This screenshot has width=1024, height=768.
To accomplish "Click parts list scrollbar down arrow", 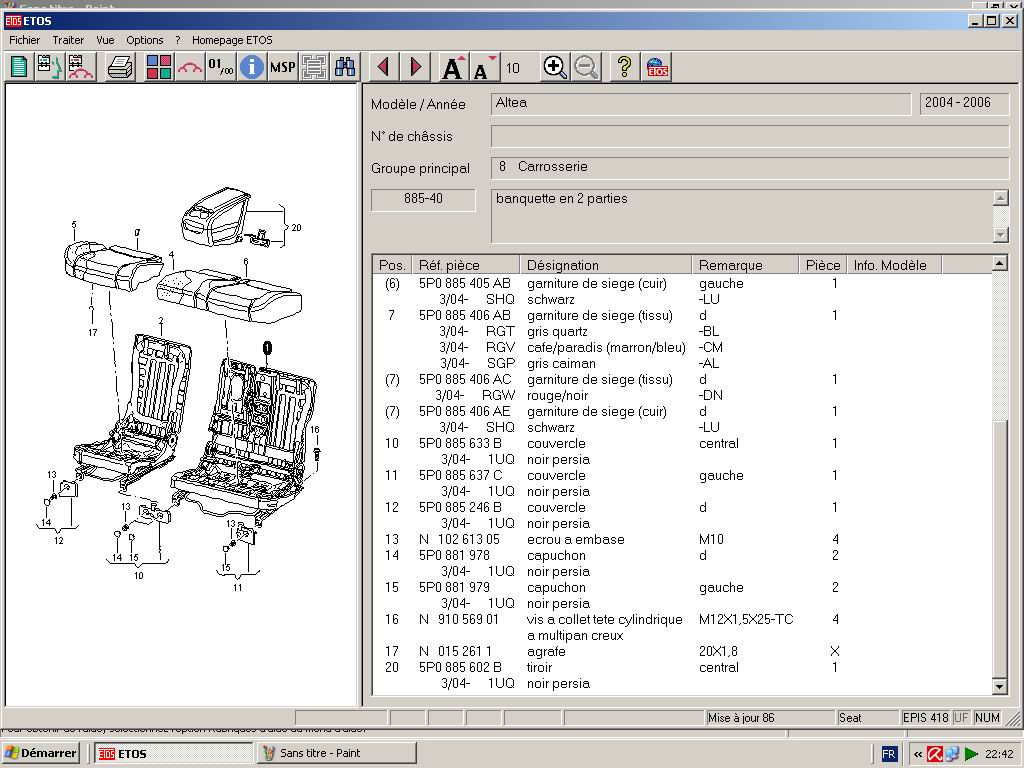I will pyautogui.click(x=999, y=686).
